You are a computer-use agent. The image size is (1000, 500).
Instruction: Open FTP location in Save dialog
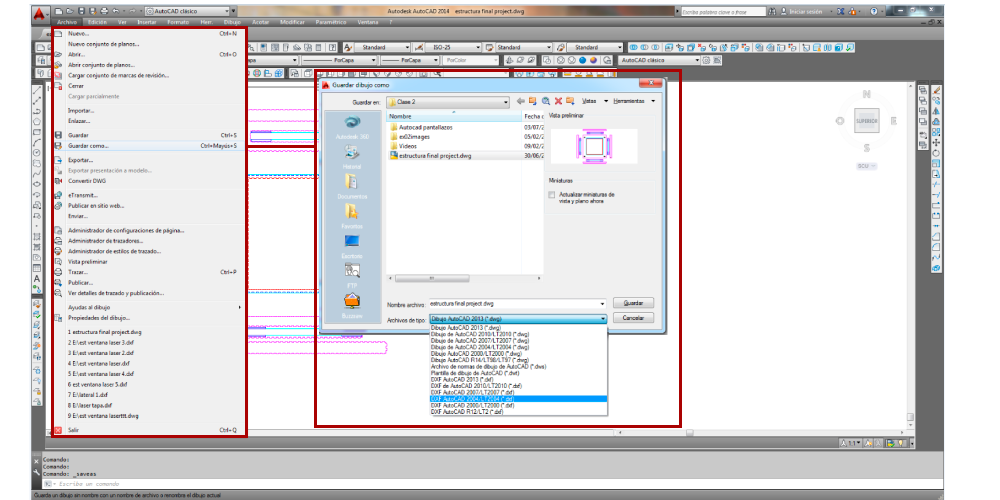(x=351, y=276)
